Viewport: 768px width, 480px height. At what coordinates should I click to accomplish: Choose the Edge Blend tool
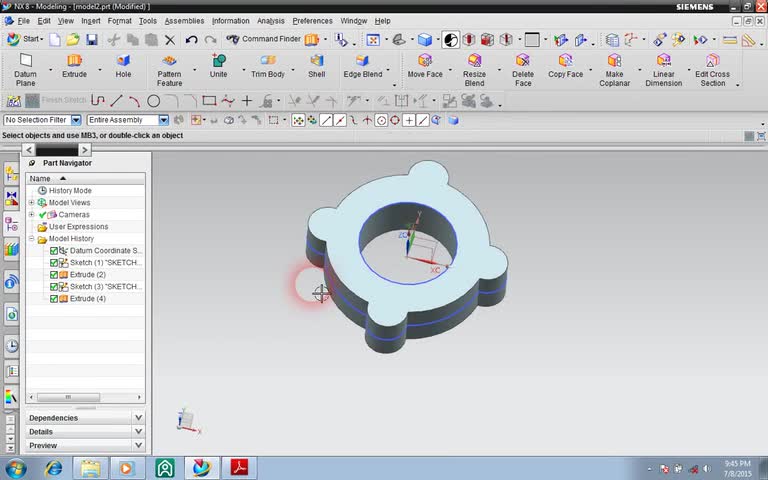click(x=362, y=62)
